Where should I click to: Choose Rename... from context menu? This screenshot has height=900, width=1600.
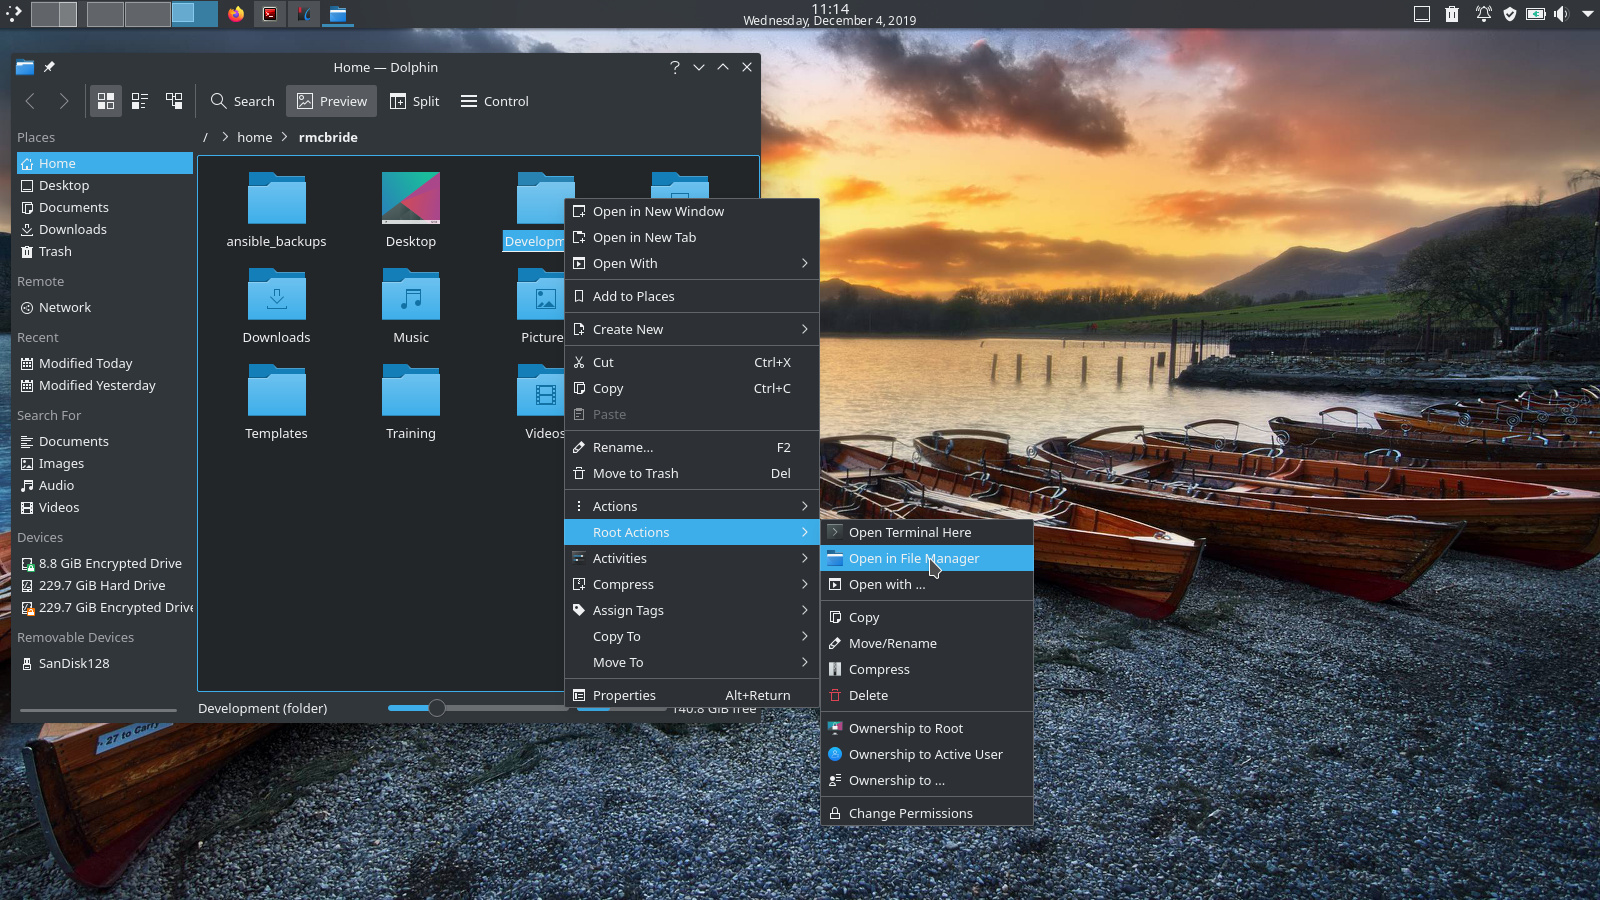coord(692,447)
